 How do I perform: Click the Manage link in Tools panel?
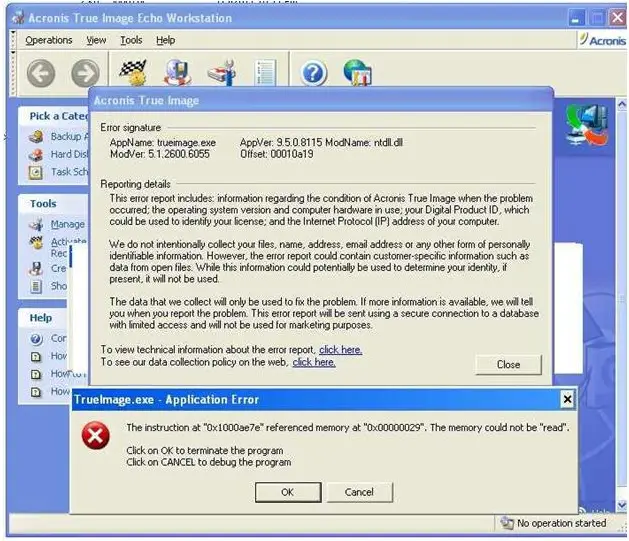(67, 224)
